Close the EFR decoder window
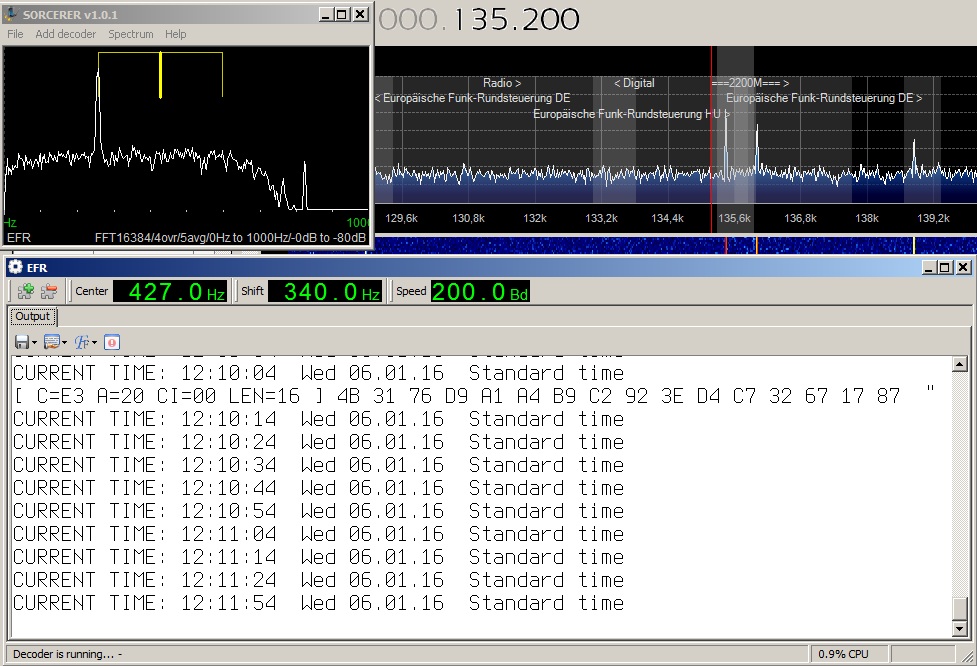Screen dimensions: 977x666 [963, 267]
